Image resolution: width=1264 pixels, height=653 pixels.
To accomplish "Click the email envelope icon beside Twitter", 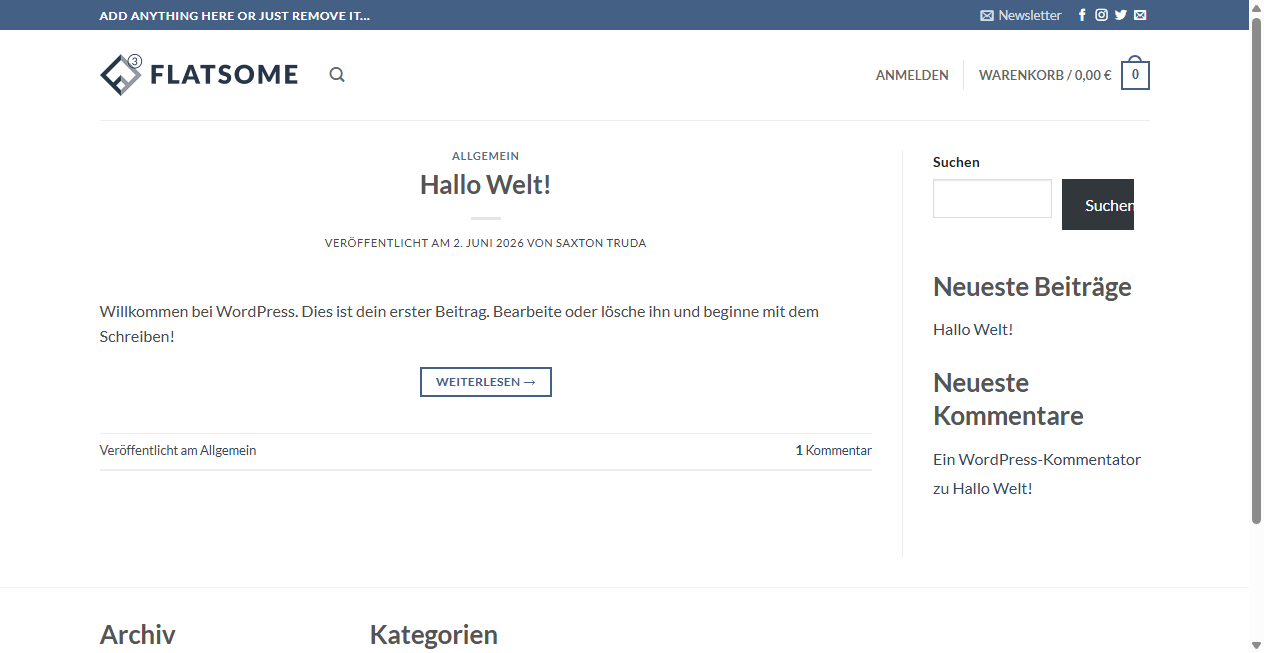I will [x=1140, y=15].
